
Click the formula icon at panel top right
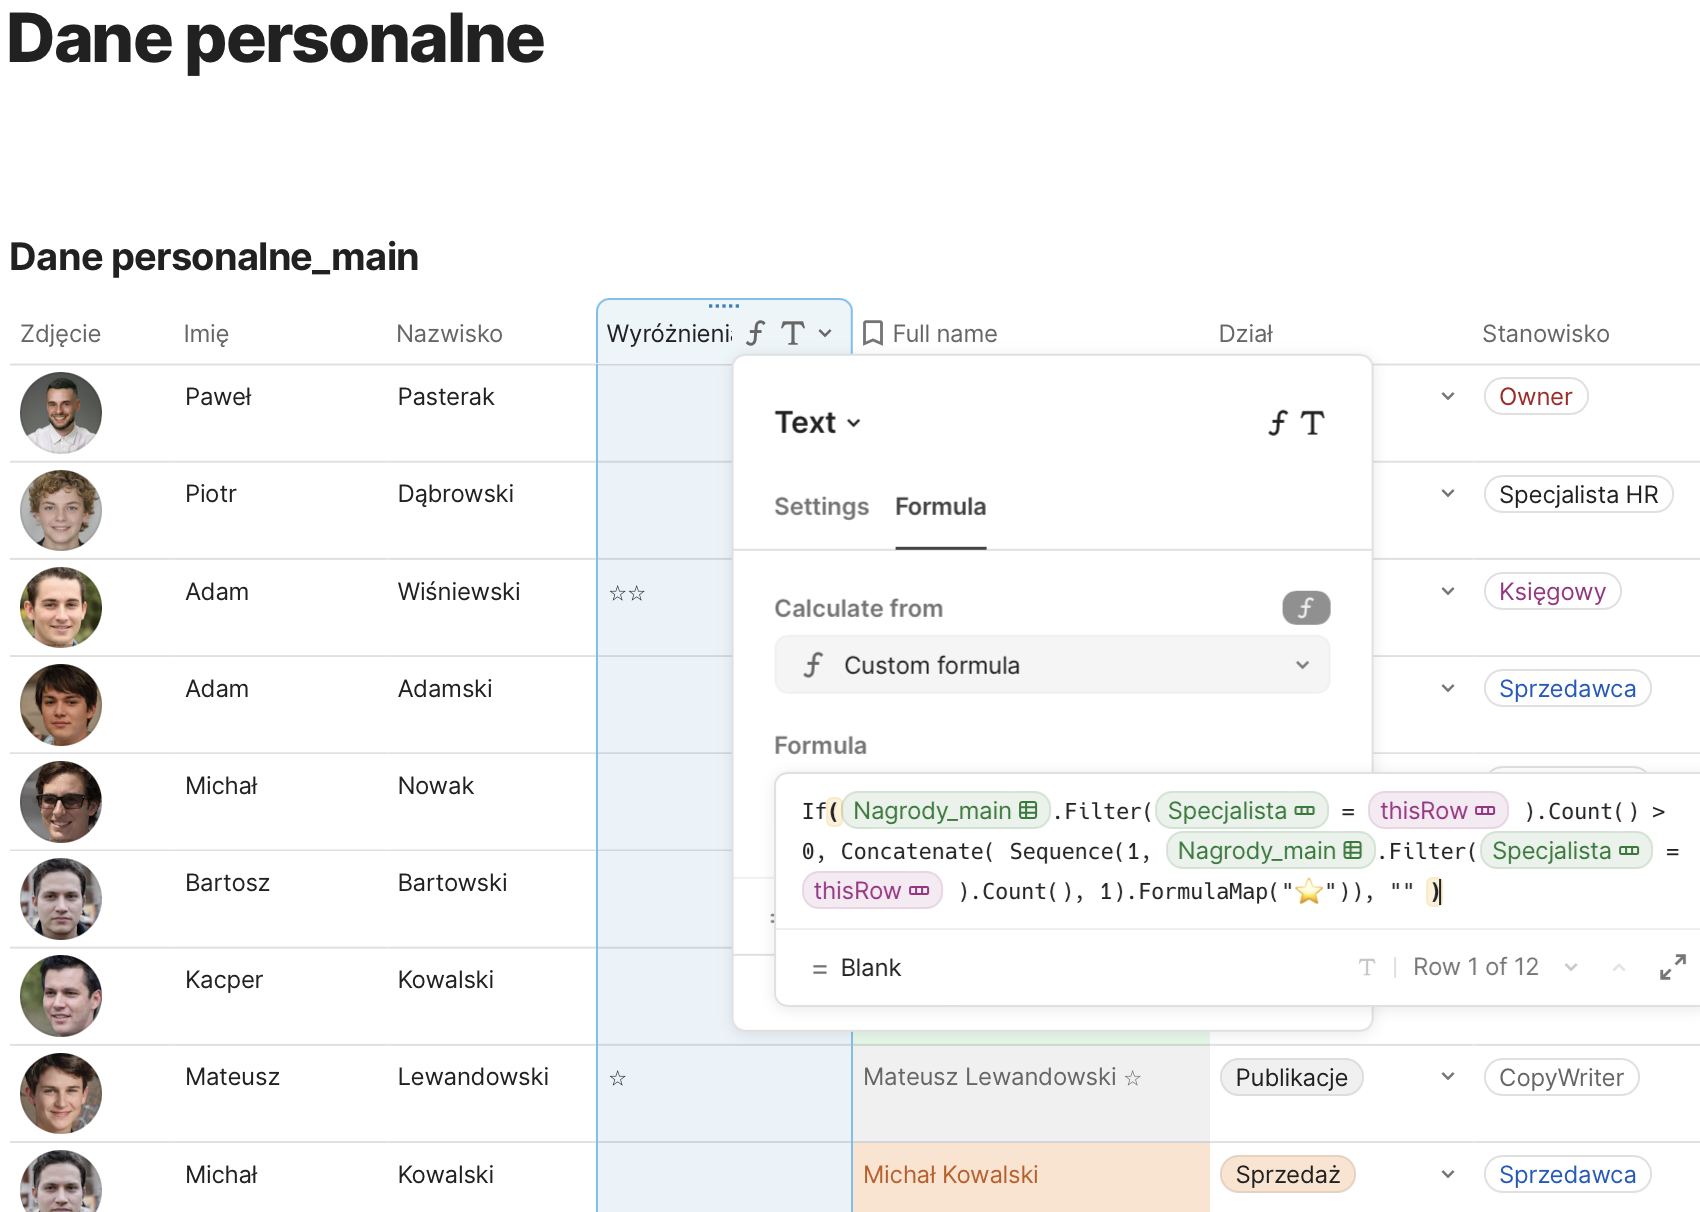[x=1277, y=423]
